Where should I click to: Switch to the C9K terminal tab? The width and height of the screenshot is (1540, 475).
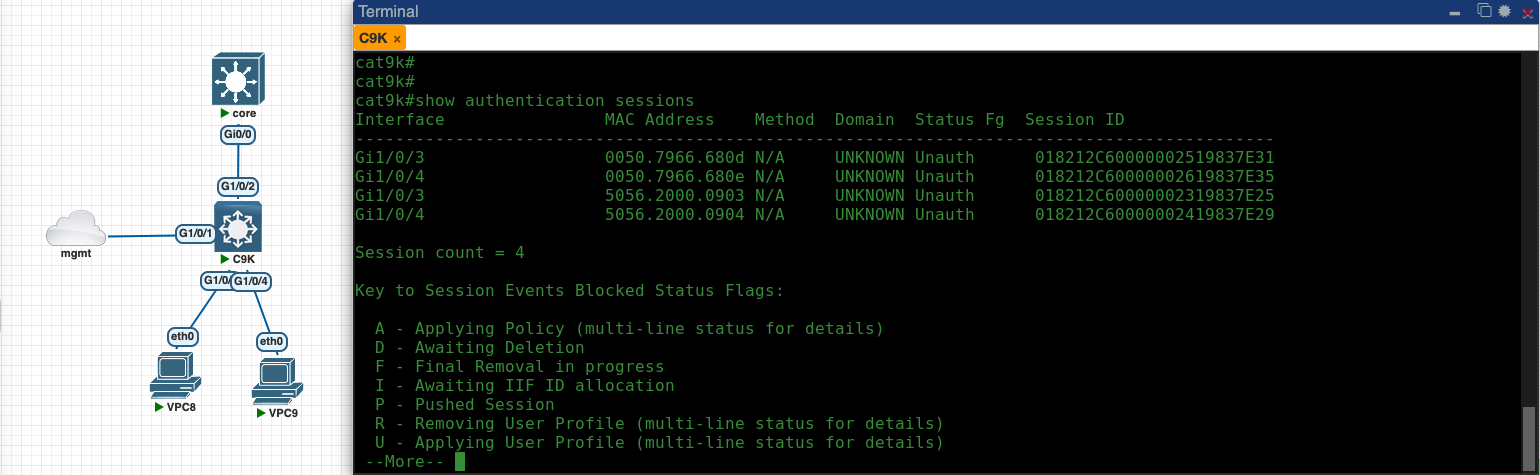[x=373, y=38]
